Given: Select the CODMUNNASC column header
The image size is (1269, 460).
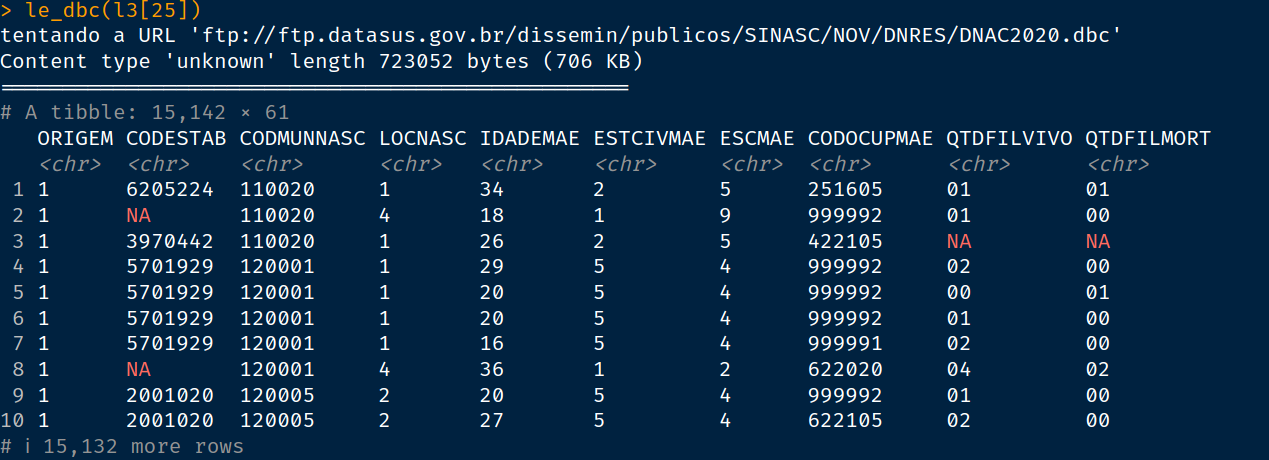Looking at the screenshot, I should pyautogui.click(x=303, y=138).
